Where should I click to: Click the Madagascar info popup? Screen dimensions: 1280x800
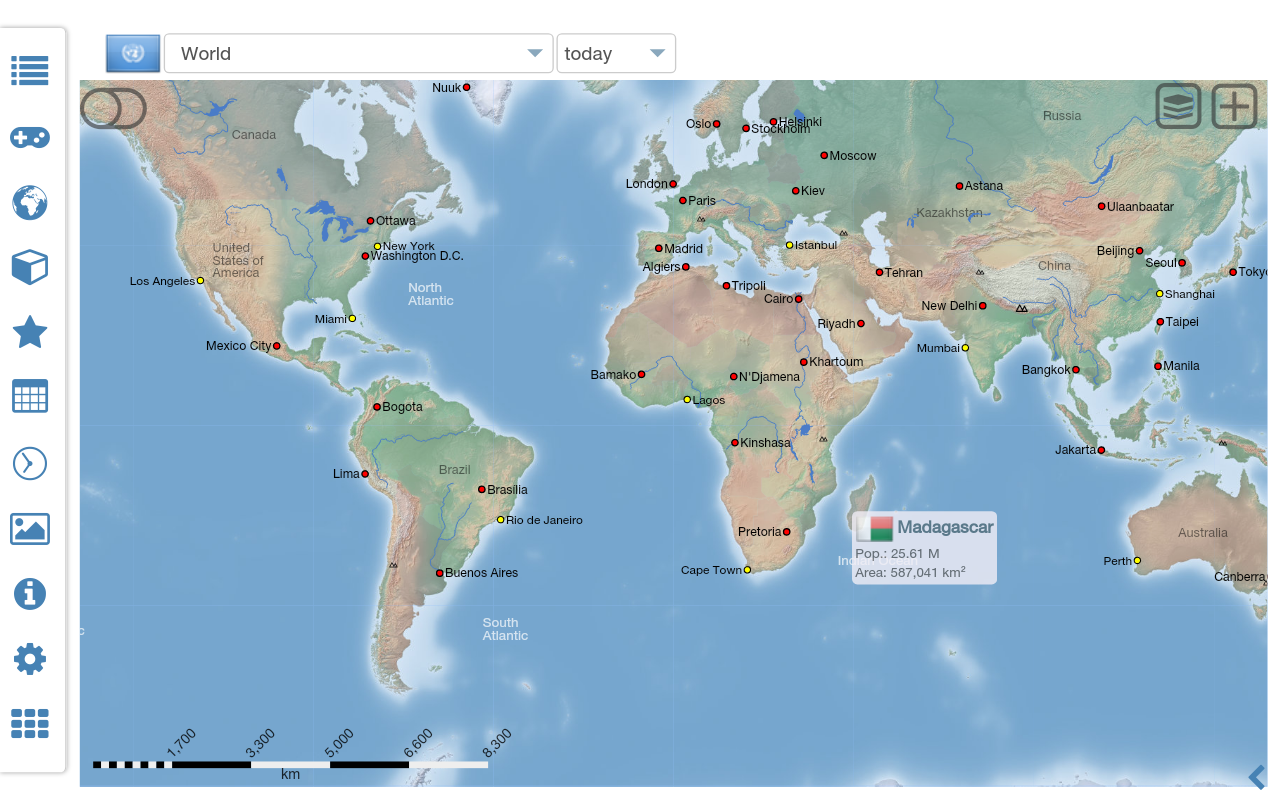(x=923, y=548)
